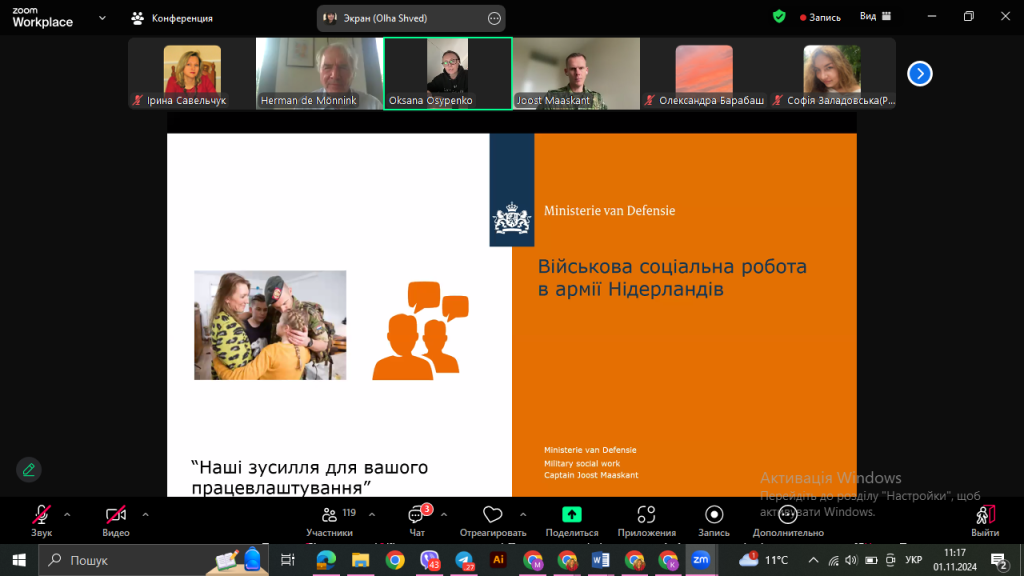The image size is (1024, 576).
Task: Open the Чат chat panel
Action: [x=417, y=518]
